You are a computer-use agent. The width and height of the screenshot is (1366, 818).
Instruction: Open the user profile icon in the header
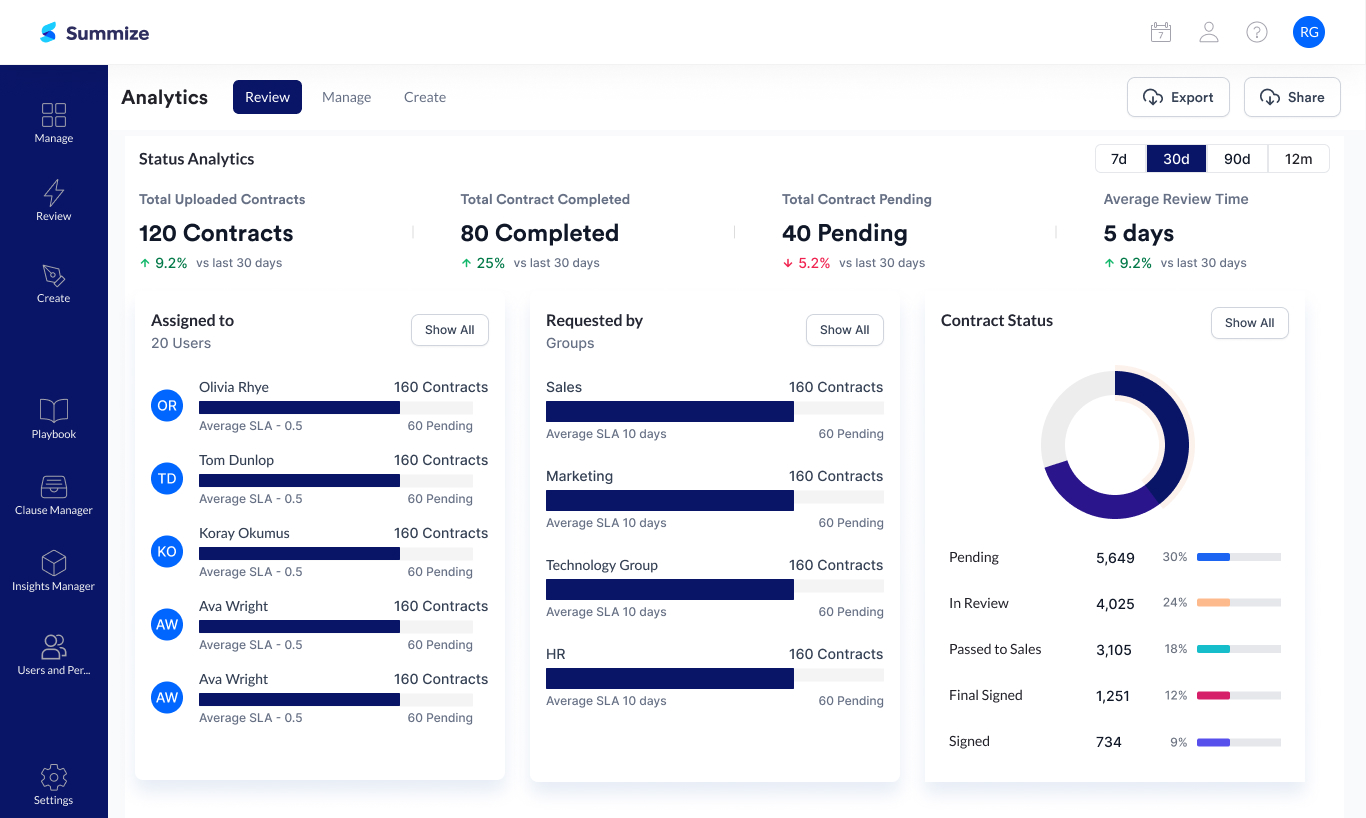[x=1209, y=32]
